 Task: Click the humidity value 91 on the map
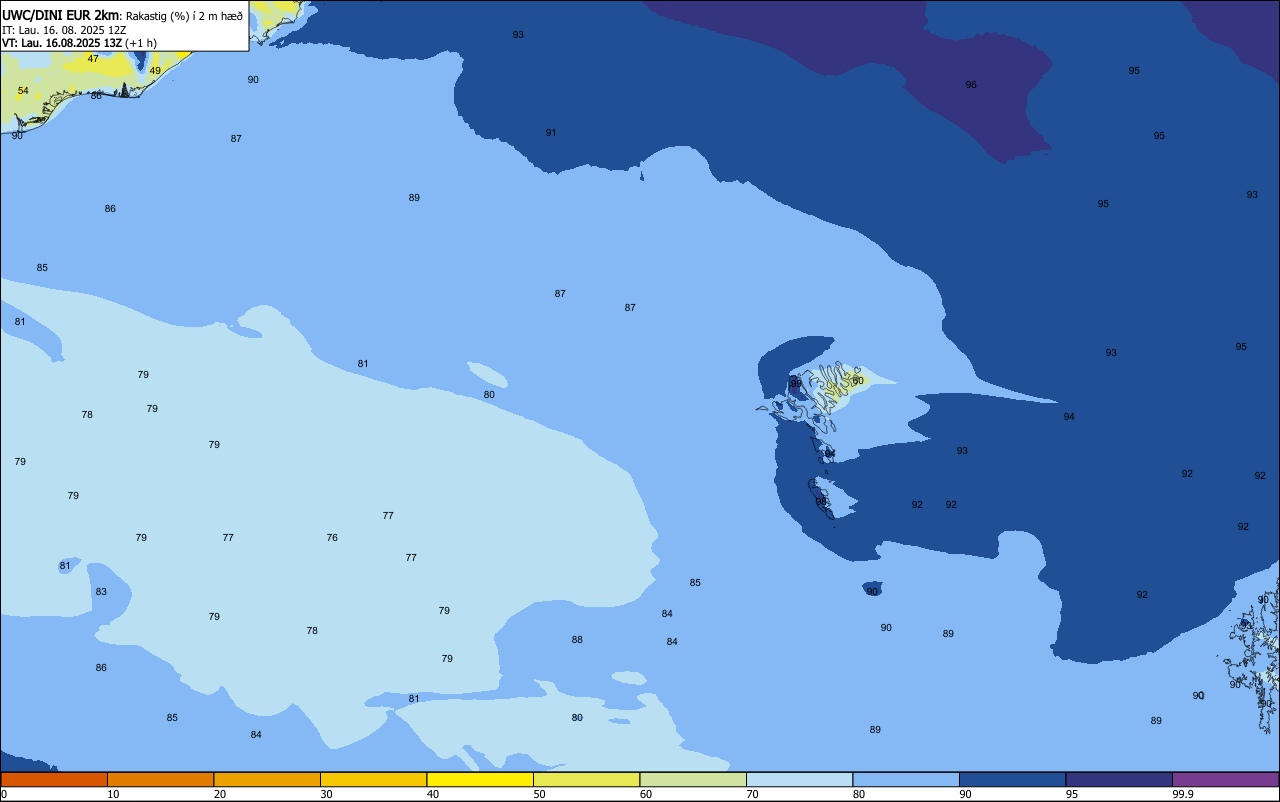click(551, 133)
